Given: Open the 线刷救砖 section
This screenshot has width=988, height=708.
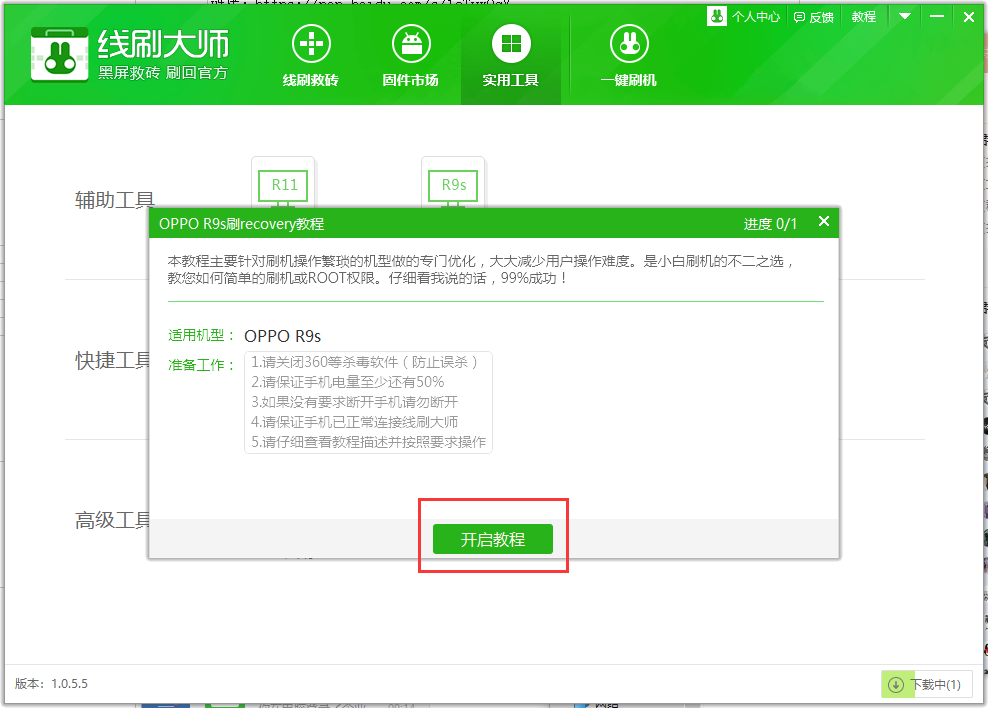Looking at the screenshot, I should click(311, 55).
